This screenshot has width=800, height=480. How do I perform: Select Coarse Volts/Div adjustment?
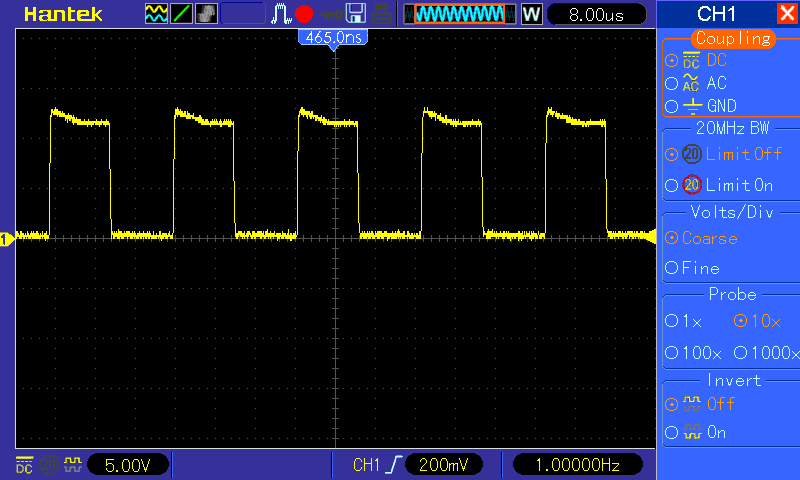tap(671, 238)
